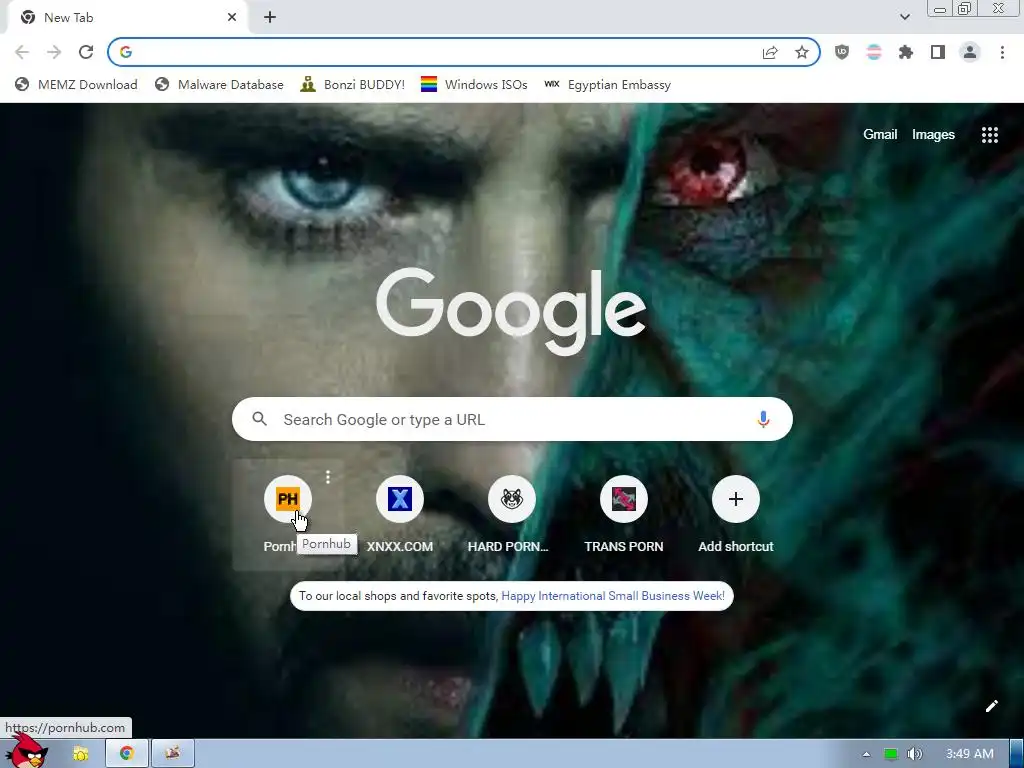Click the Google G icon in address bar
Image resolution: width=1024 pixels, height=768 pixels.
(126, 52)
